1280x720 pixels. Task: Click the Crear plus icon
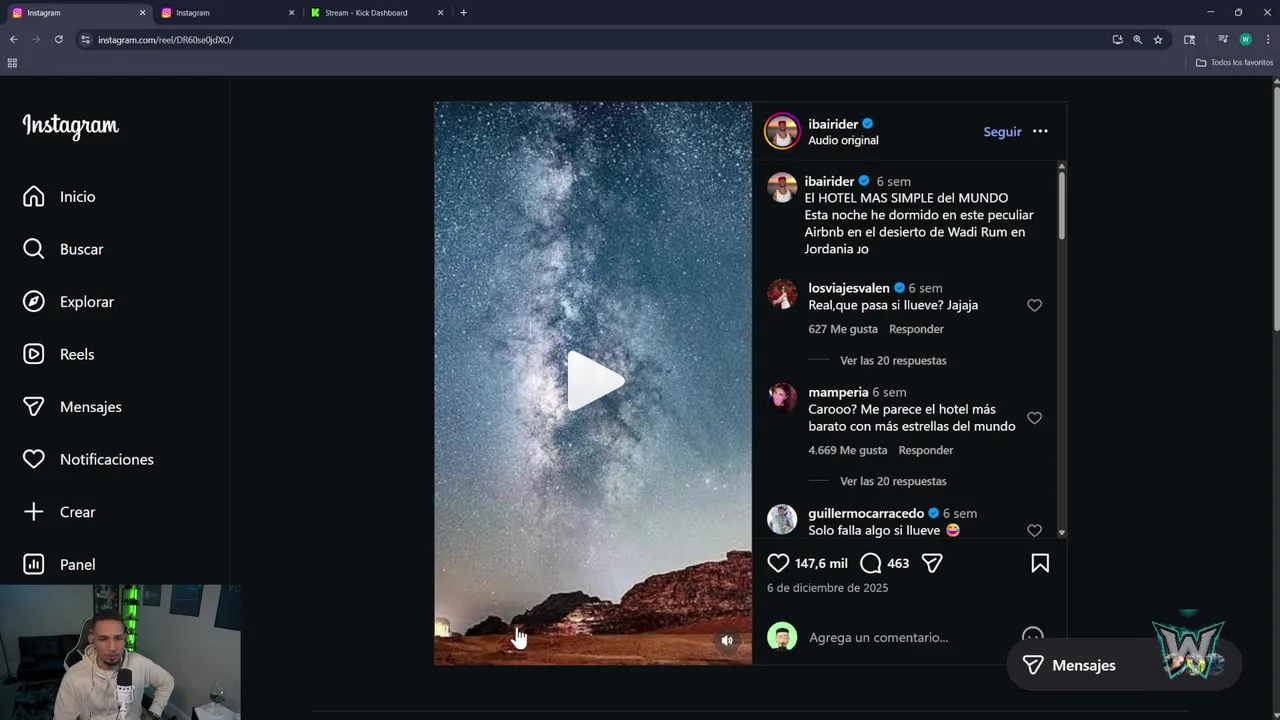[x=34, y=512]
